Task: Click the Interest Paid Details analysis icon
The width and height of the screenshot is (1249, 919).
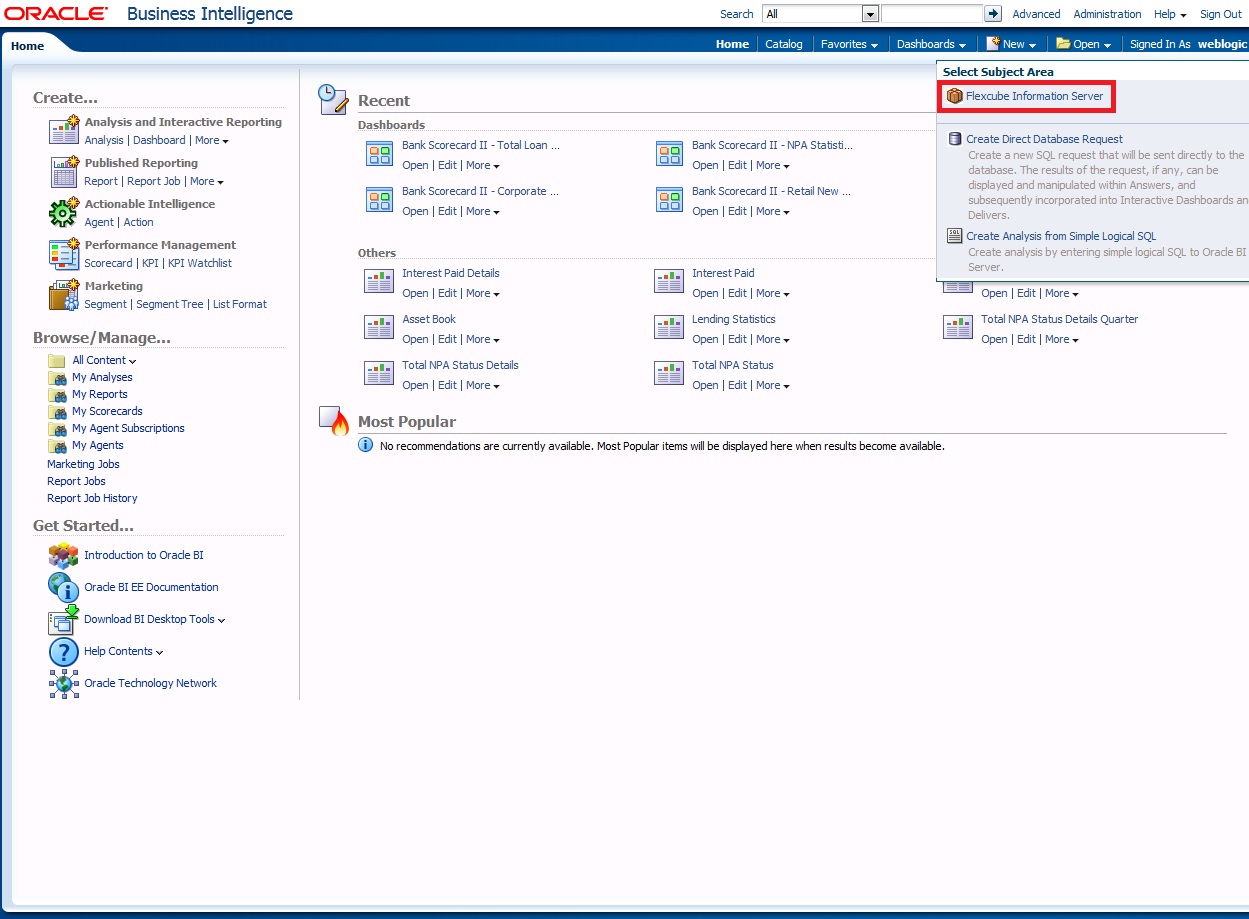Action: point(379,281)
